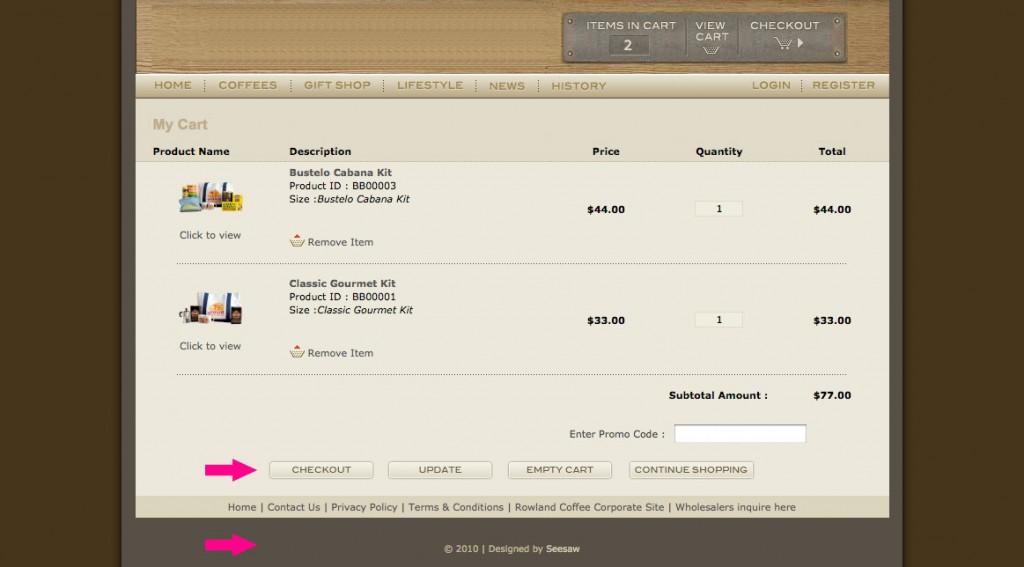The width and height of the screenshot is (1024, 567).
Task: Click the Items in Cart count box
Action: tap(628, 45)
